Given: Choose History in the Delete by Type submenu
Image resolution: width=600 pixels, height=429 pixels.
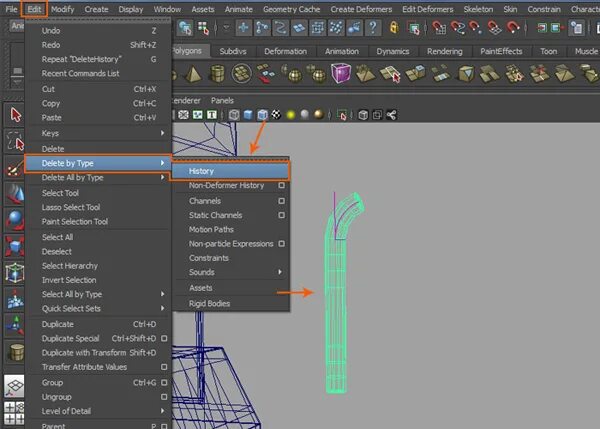Looking at the screenshot, I should tap(231, 171).
